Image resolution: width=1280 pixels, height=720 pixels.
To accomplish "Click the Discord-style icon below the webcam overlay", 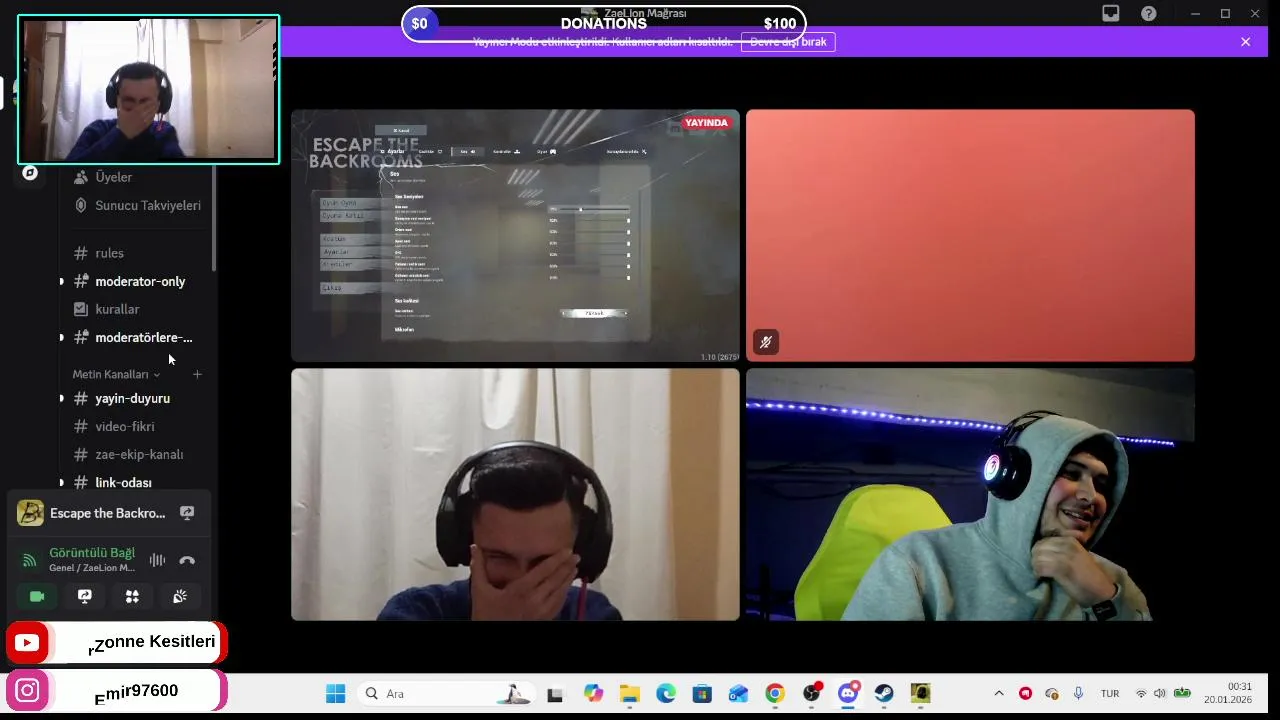I will click(30, 173).
